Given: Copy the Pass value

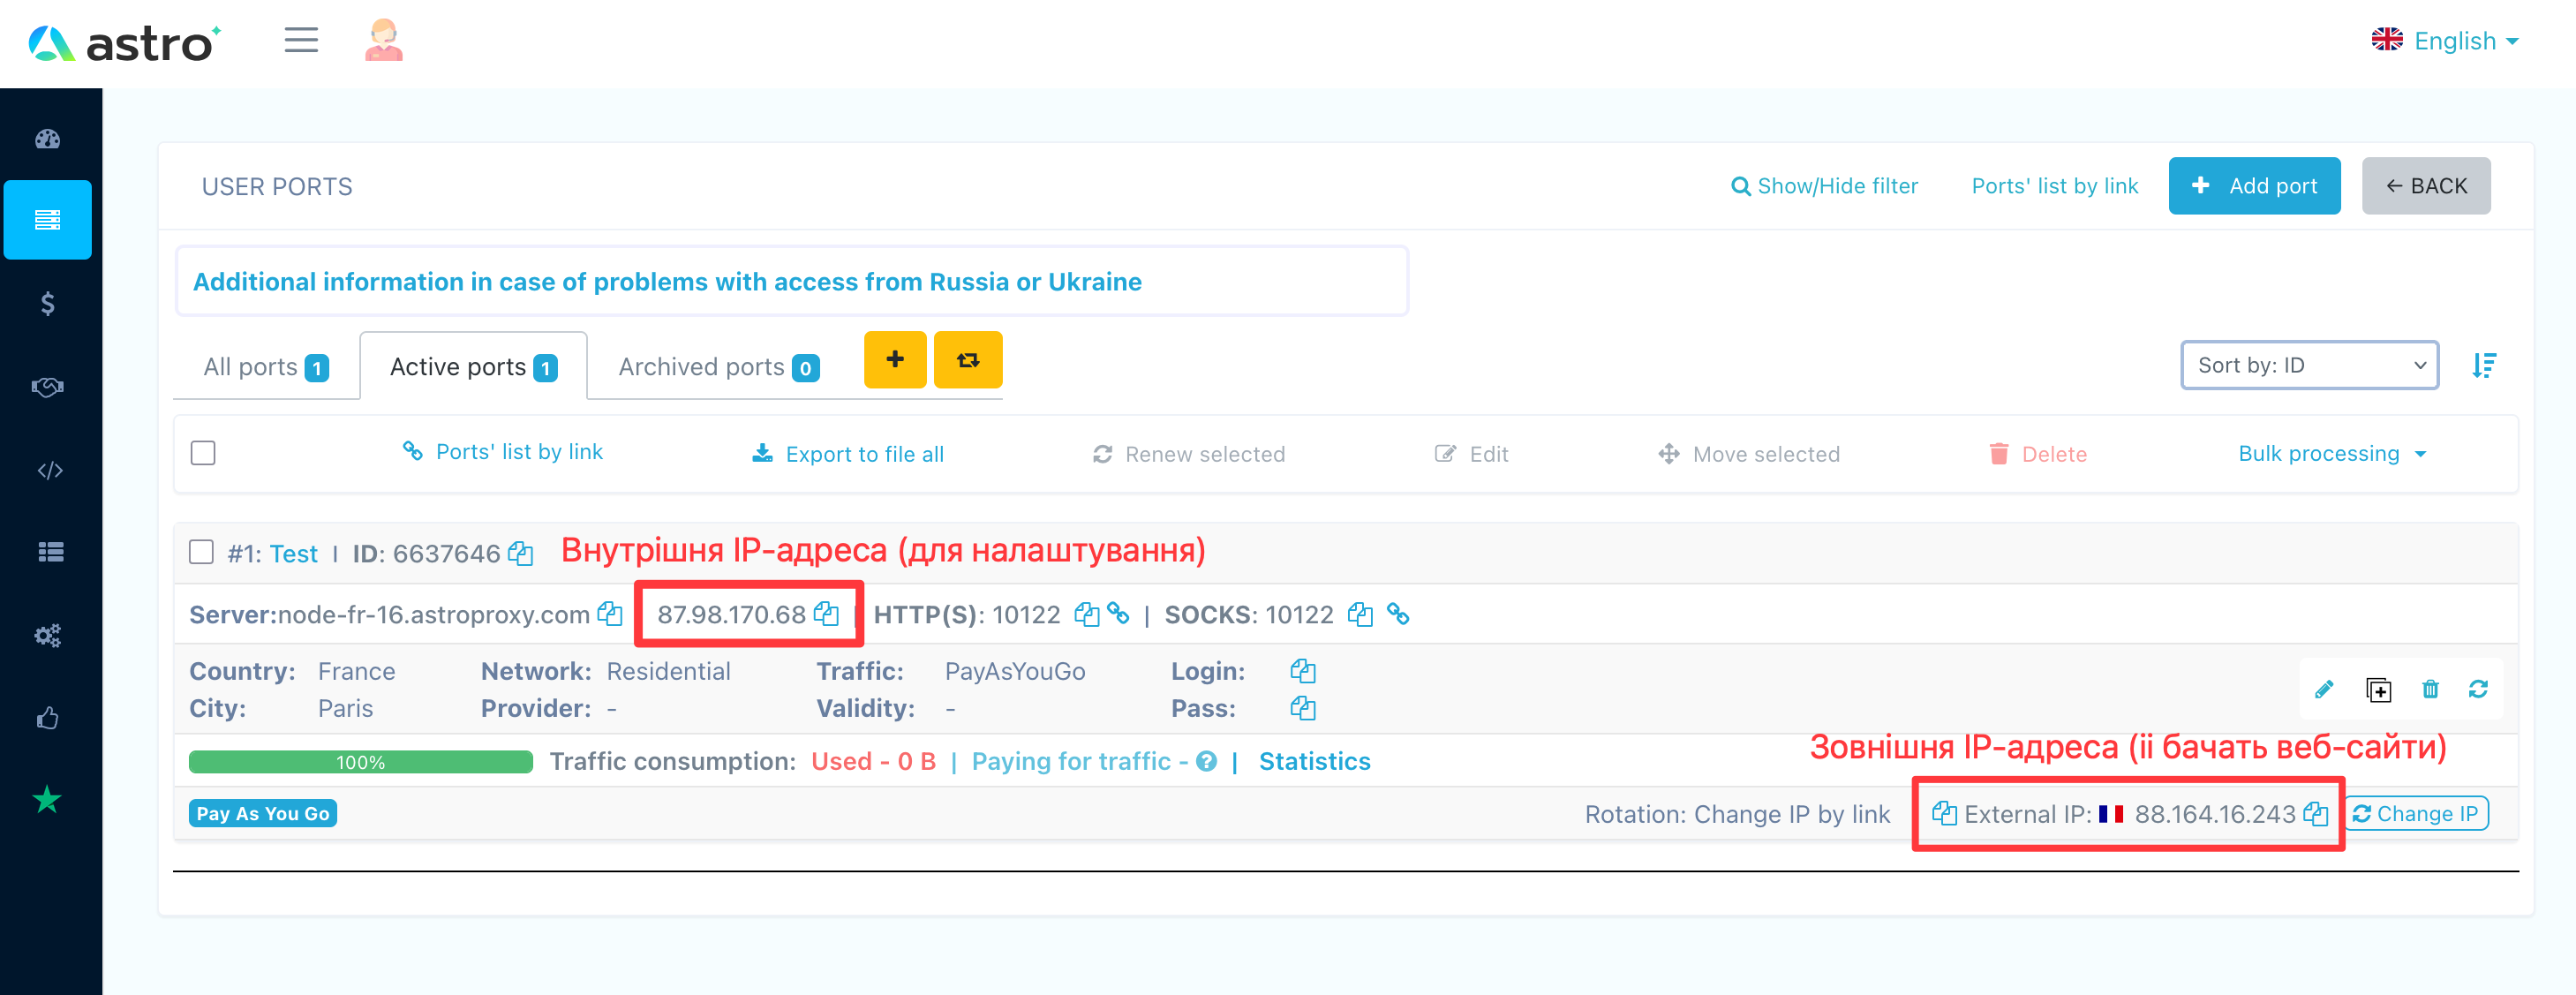Looking at the screenshot, I should (x=1303, y=708).
